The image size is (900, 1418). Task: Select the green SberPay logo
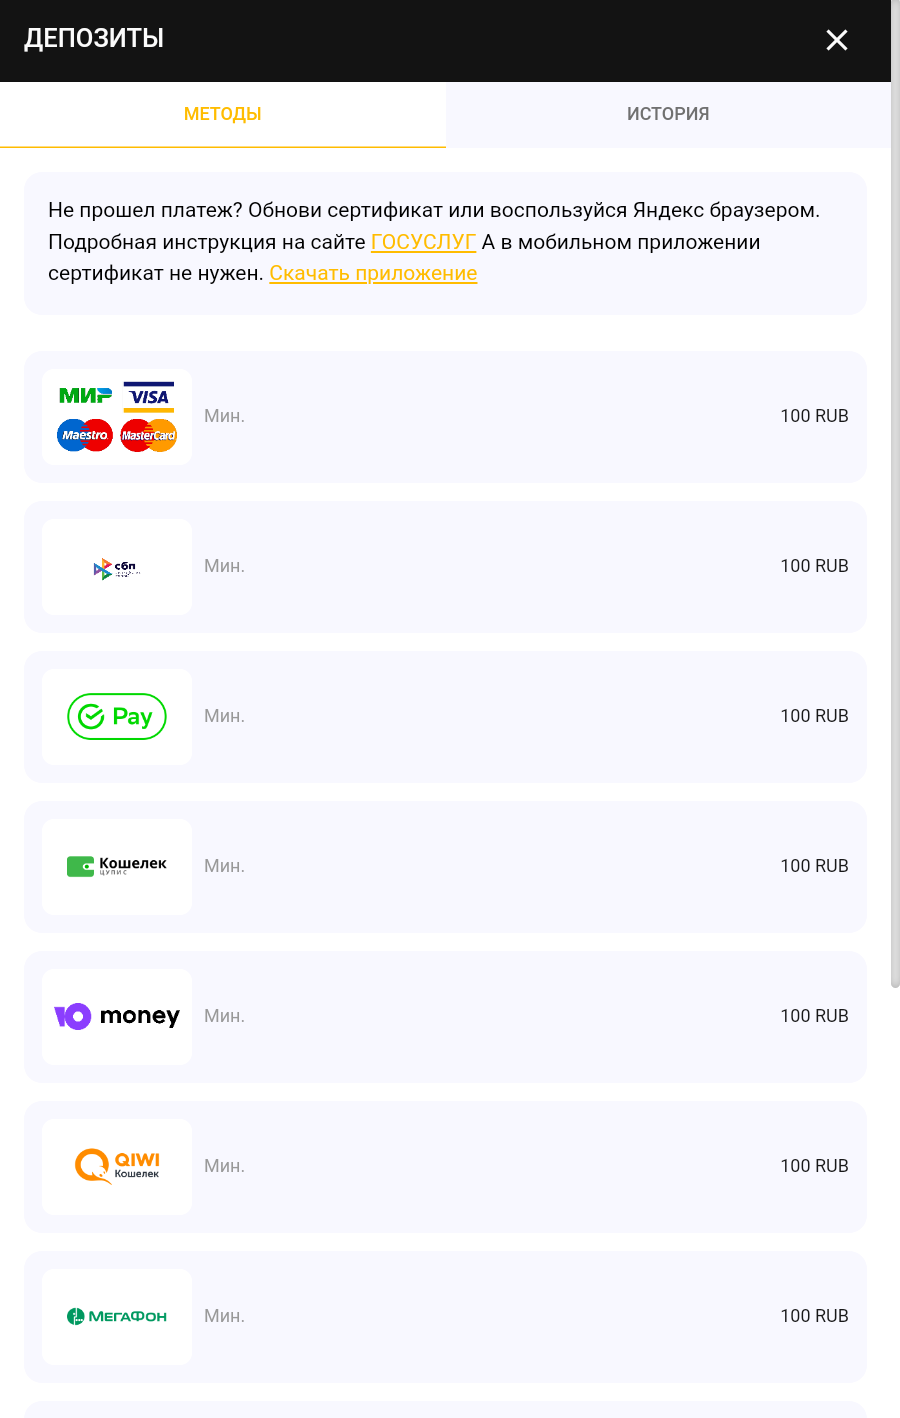point(117,717)
